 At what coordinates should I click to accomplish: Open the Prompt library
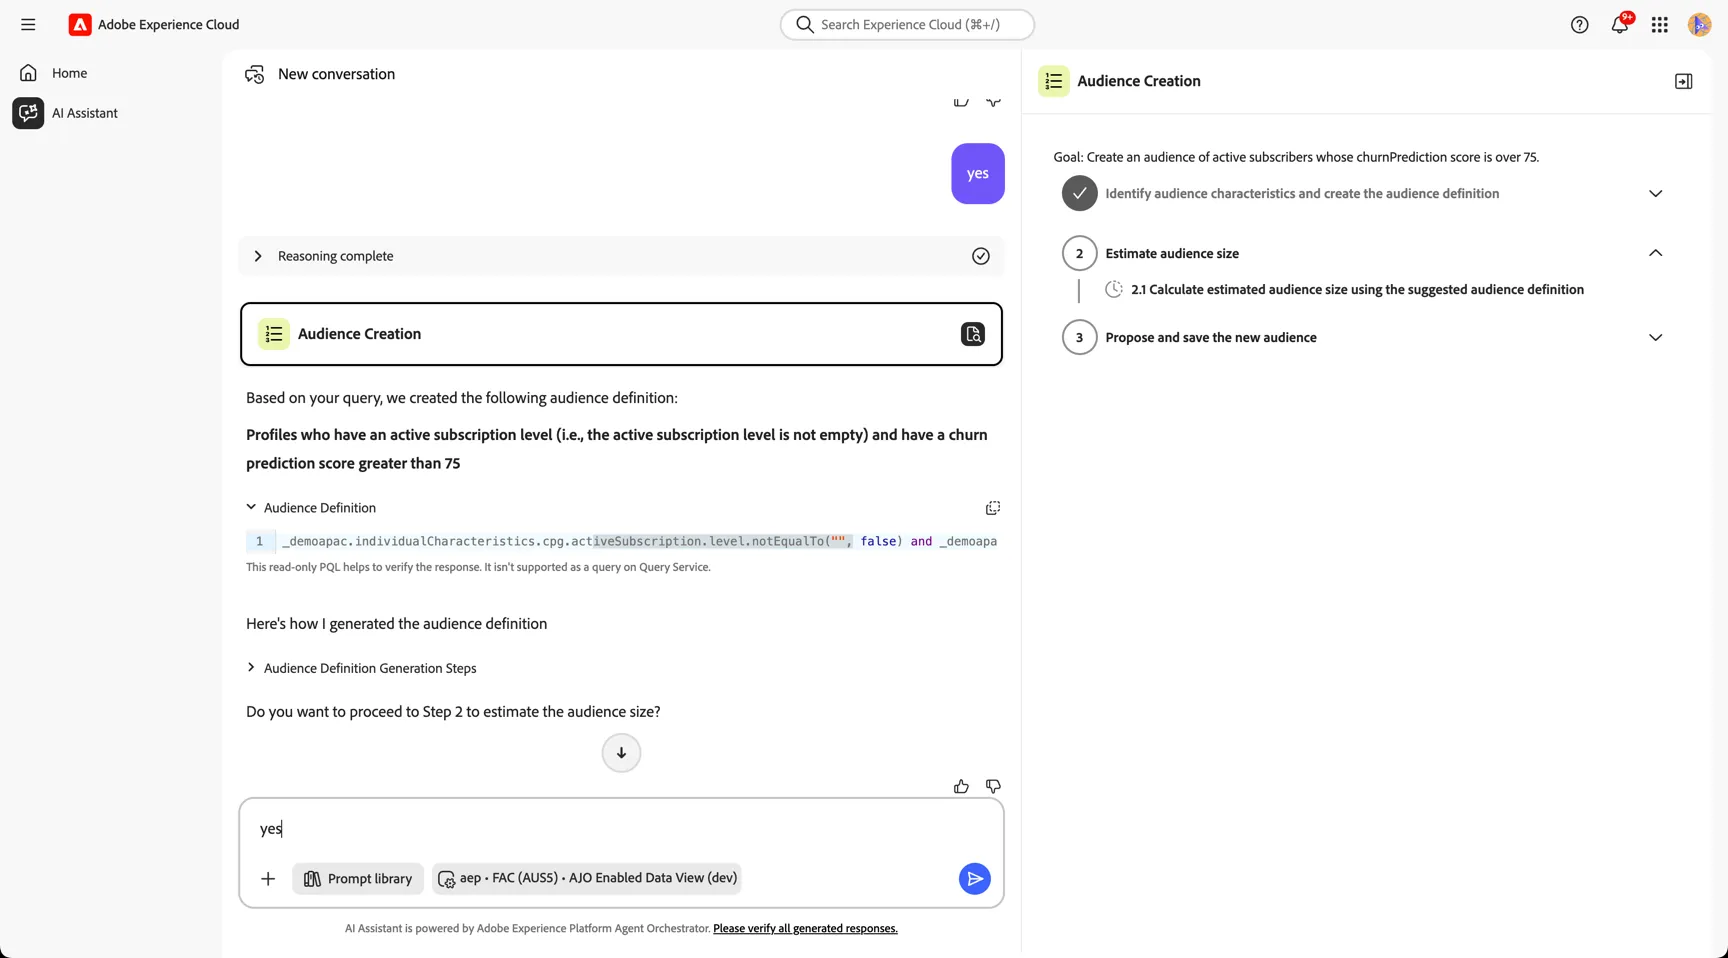[358, 879]
